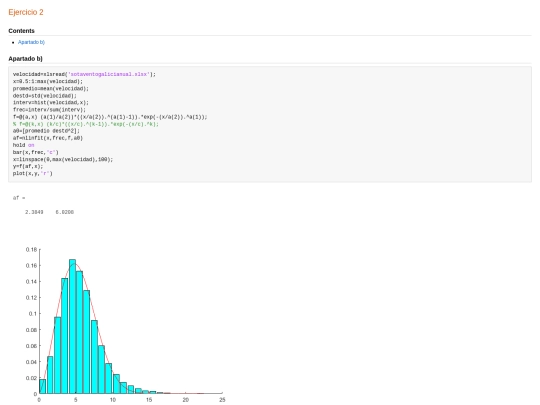Click the code line 'promedio=mean(velocidad);'
The height and width of the screenshot is (405, 540).
(51, 89)
